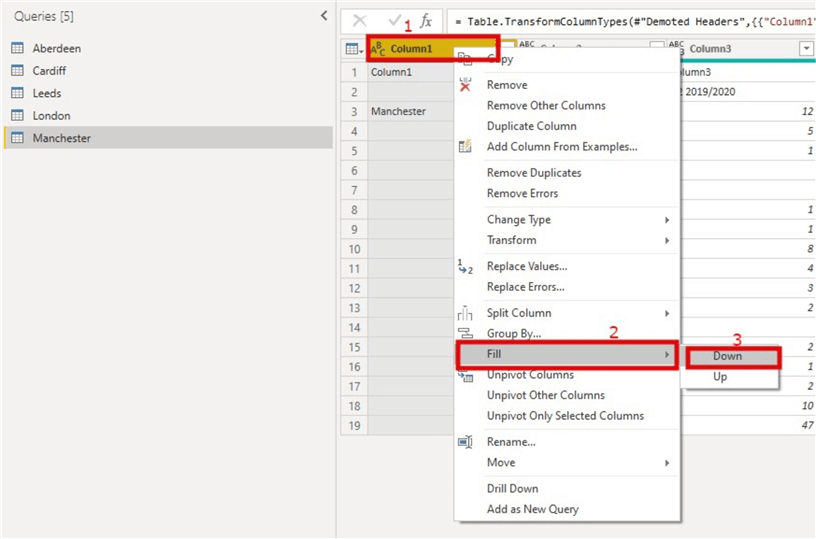Collapse the Queries pane with chevron
816x539 pixels.
pos(323,16)
